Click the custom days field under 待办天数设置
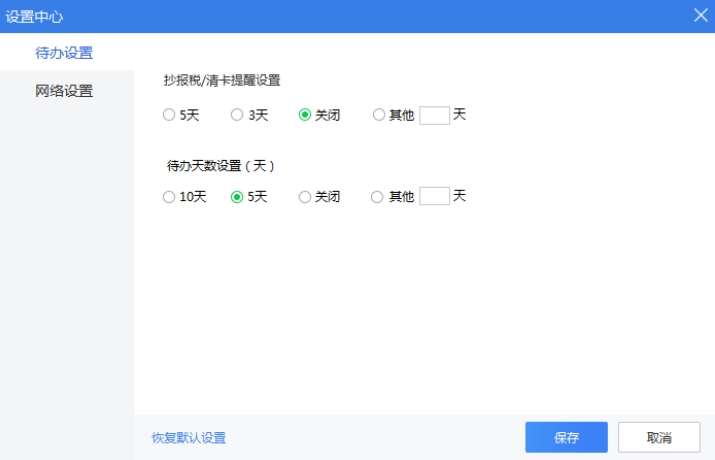 click(435, 196)
